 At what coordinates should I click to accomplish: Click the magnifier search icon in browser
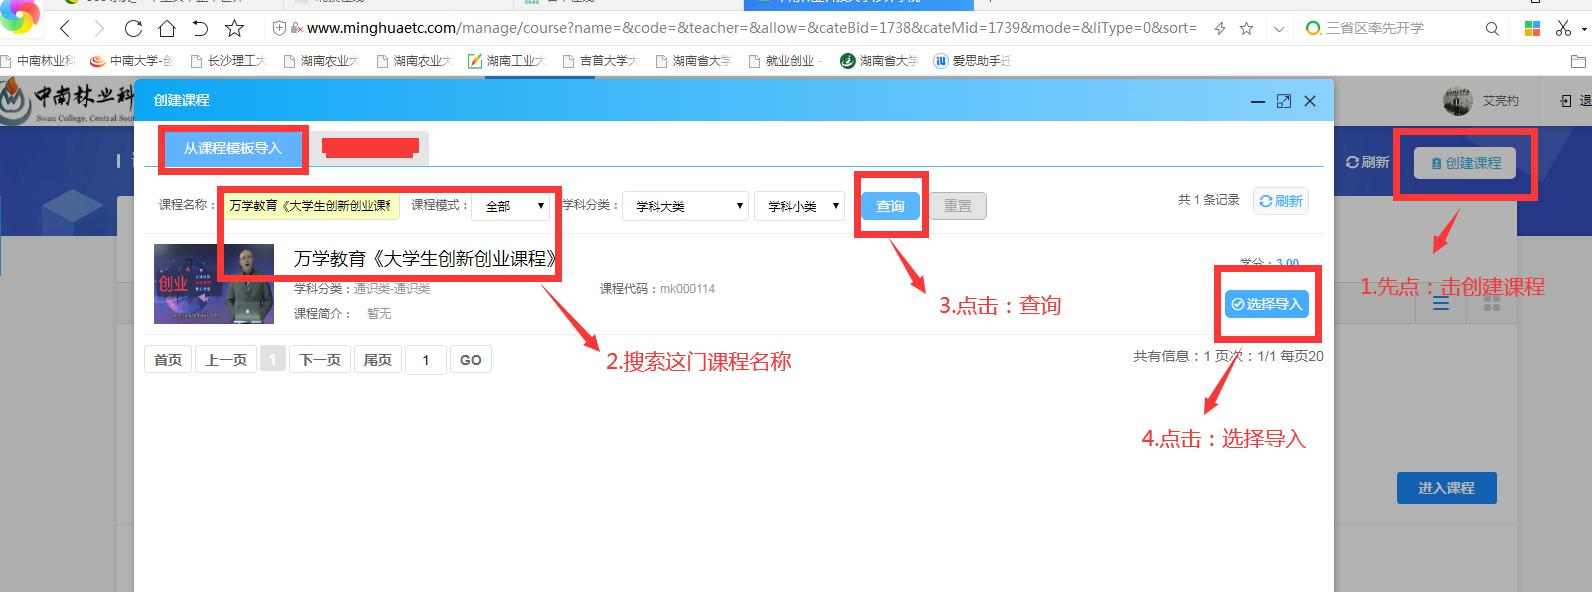(1492, 28)
